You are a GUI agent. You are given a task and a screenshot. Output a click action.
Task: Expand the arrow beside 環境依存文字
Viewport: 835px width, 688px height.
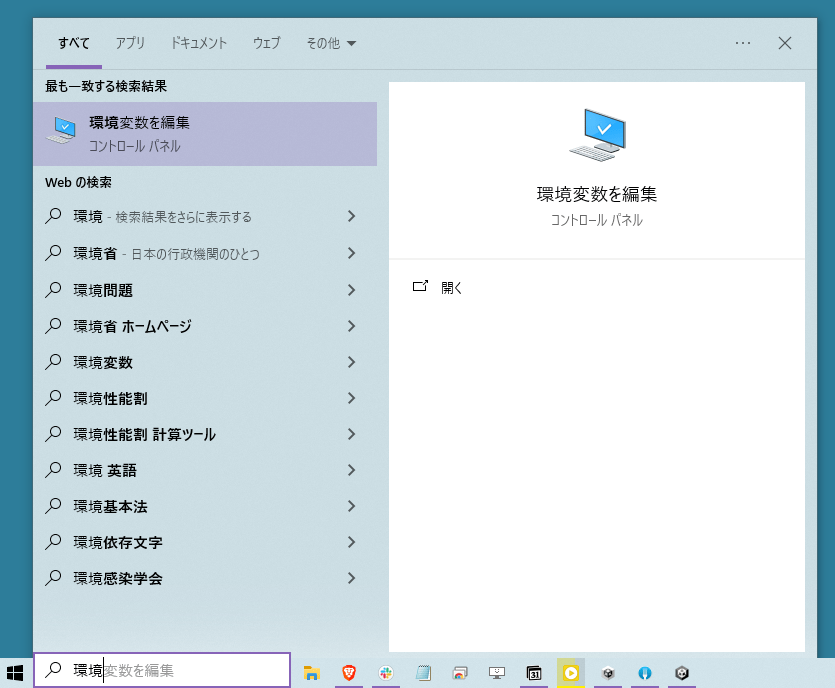[351, 542]
